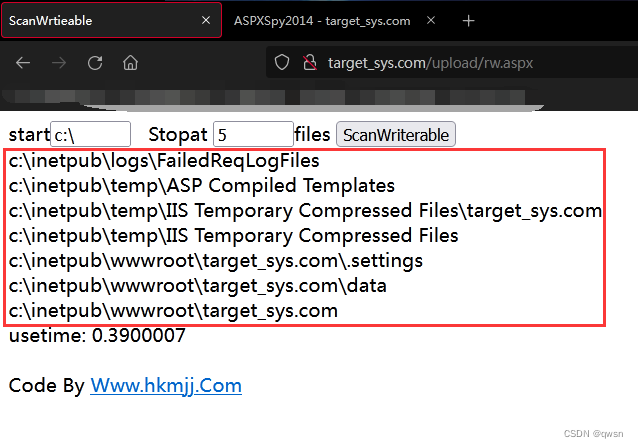
Task: Click the address bar URL target_sys.com/upload/rw.aspx
Action: (x=430, y=63)
